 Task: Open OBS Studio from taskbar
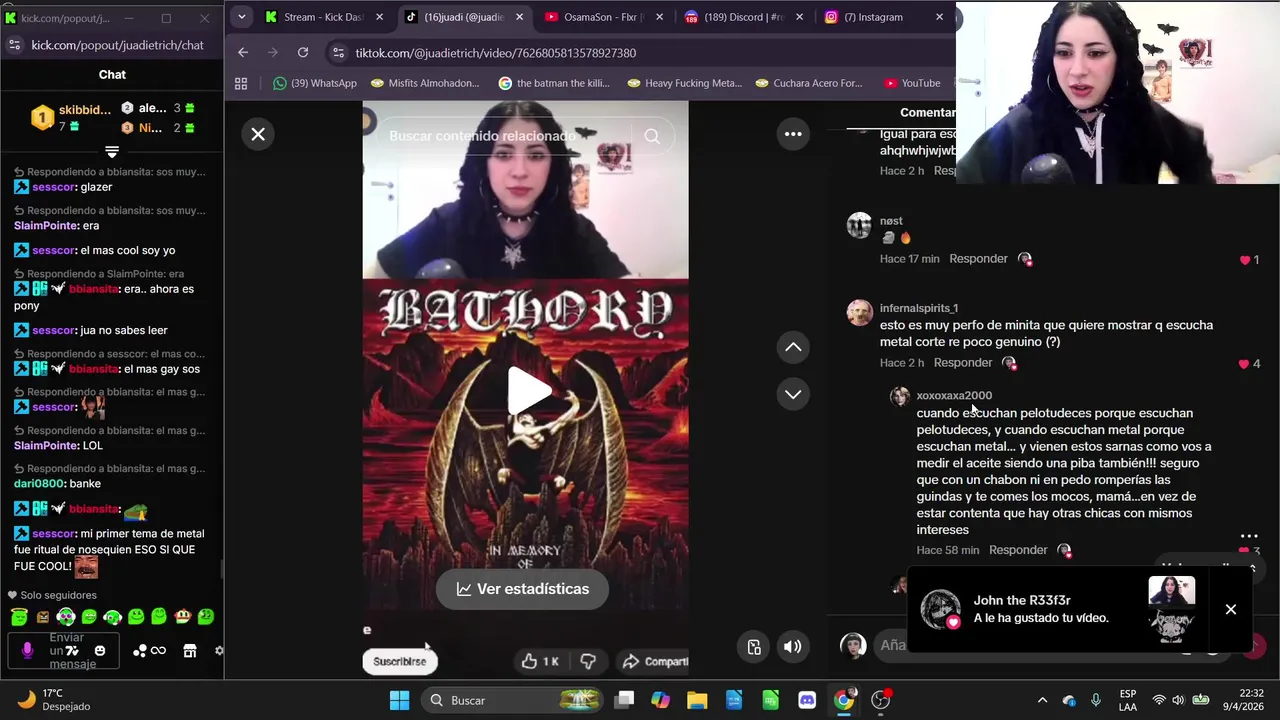click(x=880, y=700)
